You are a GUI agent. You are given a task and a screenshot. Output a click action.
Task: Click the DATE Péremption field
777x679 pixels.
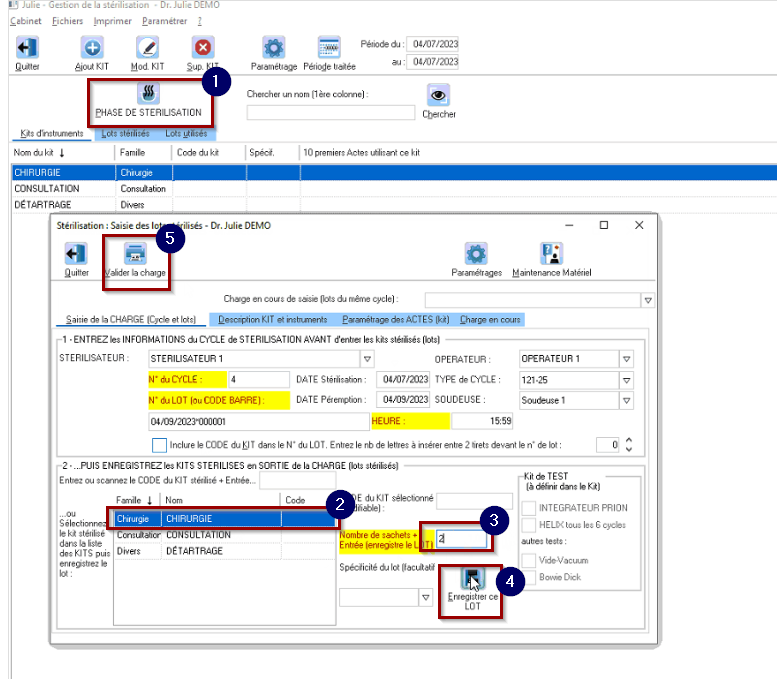tap(403, 399)
